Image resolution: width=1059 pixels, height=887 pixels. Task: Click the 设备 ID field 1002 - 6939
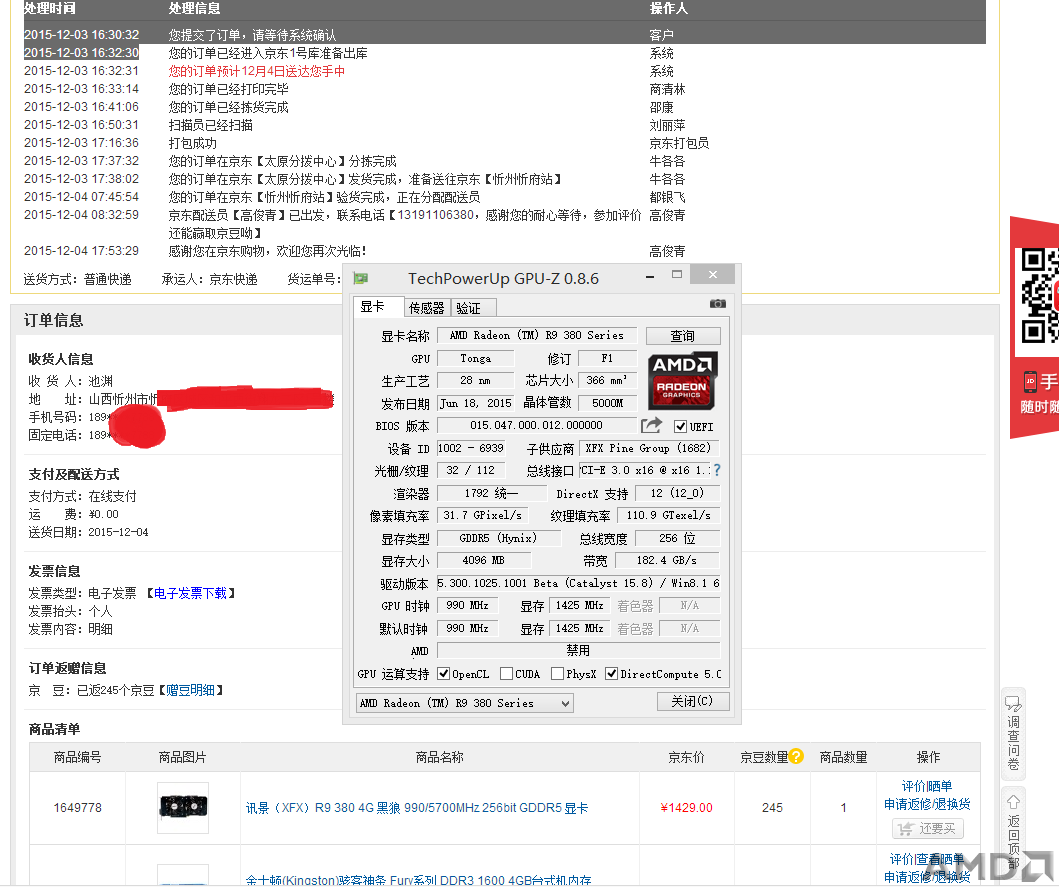[471, 448]
